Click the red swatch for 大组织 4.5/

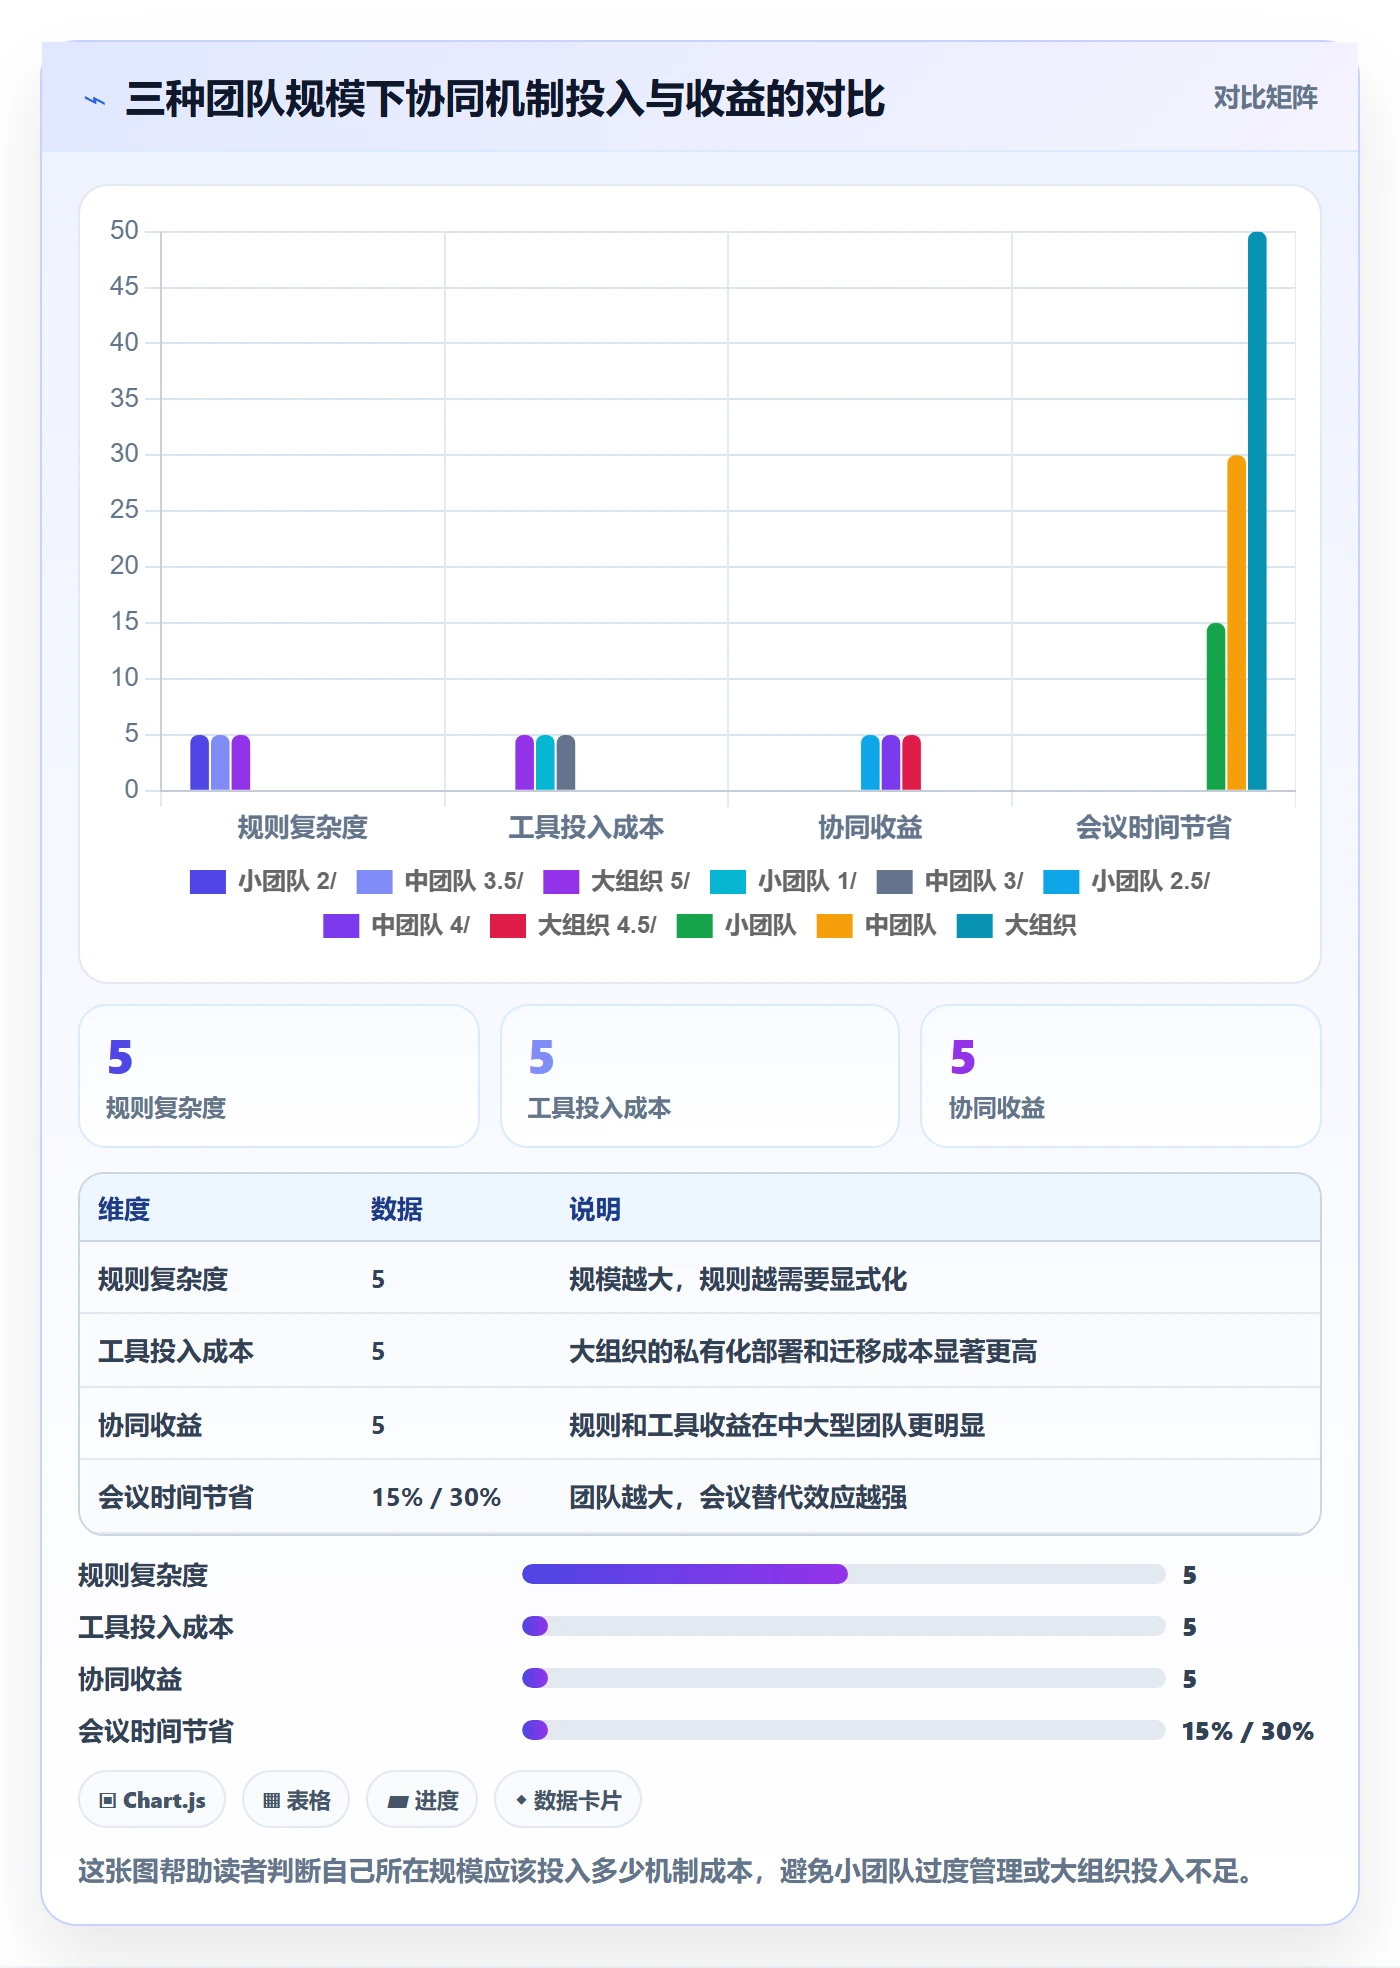(x=508, y=926)
